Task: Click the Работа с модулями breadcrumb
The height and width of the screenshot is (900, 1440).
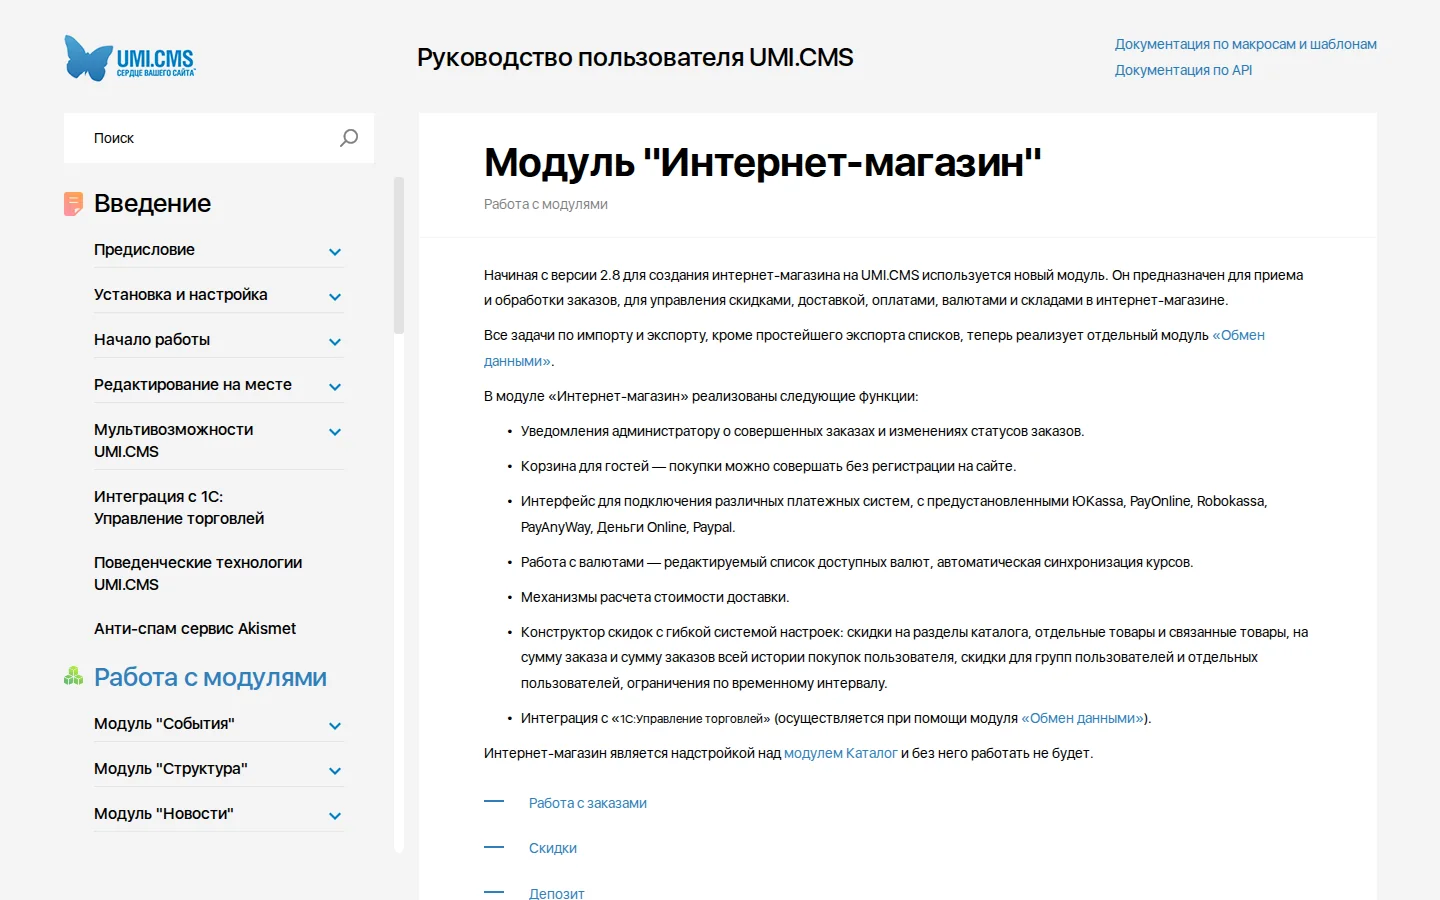Action: [546, 204]
